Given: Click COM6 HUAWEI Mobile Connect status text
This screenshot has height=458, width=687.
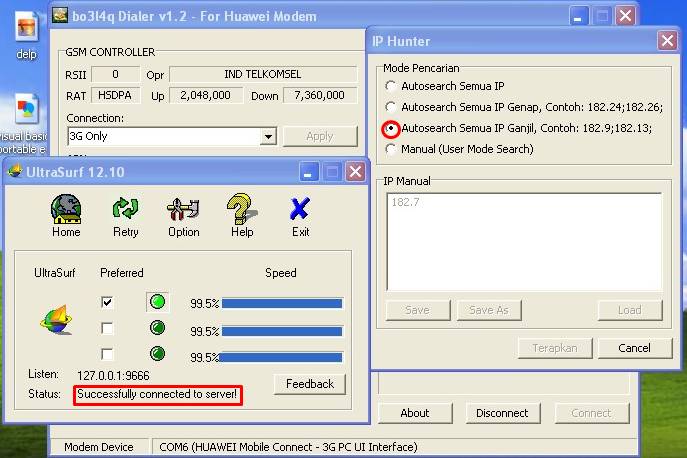Looking at the screenshot, I should coord(288,447).
